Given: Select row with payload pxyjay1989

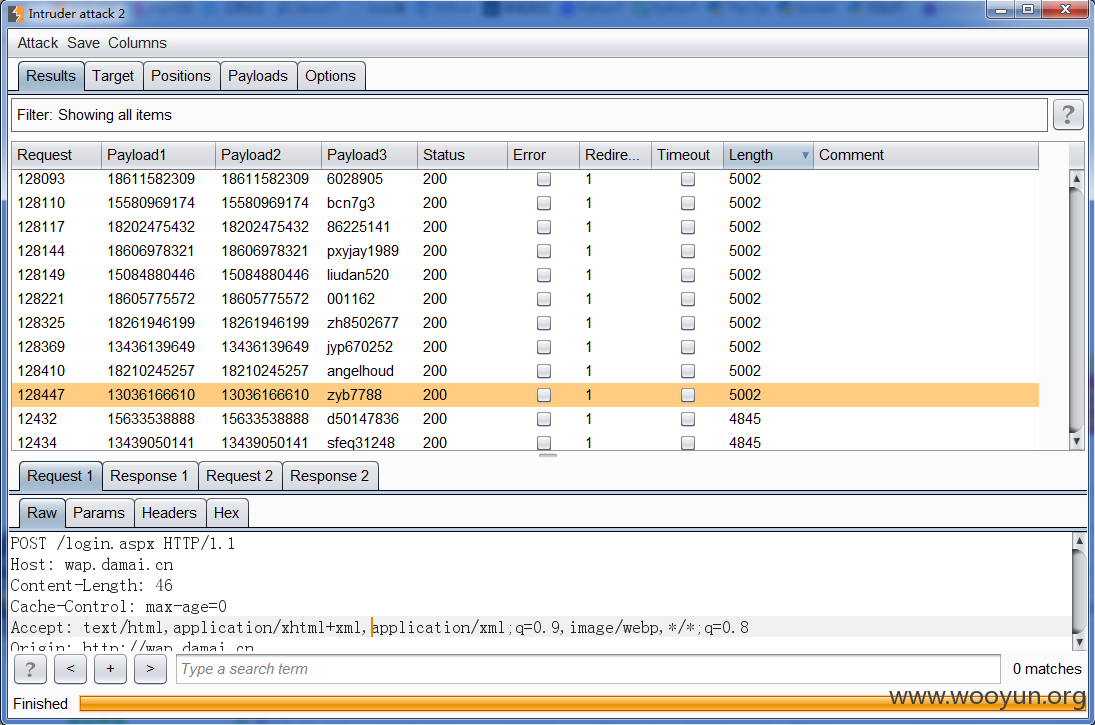Looking at the screenshot, I should (525, 251).
